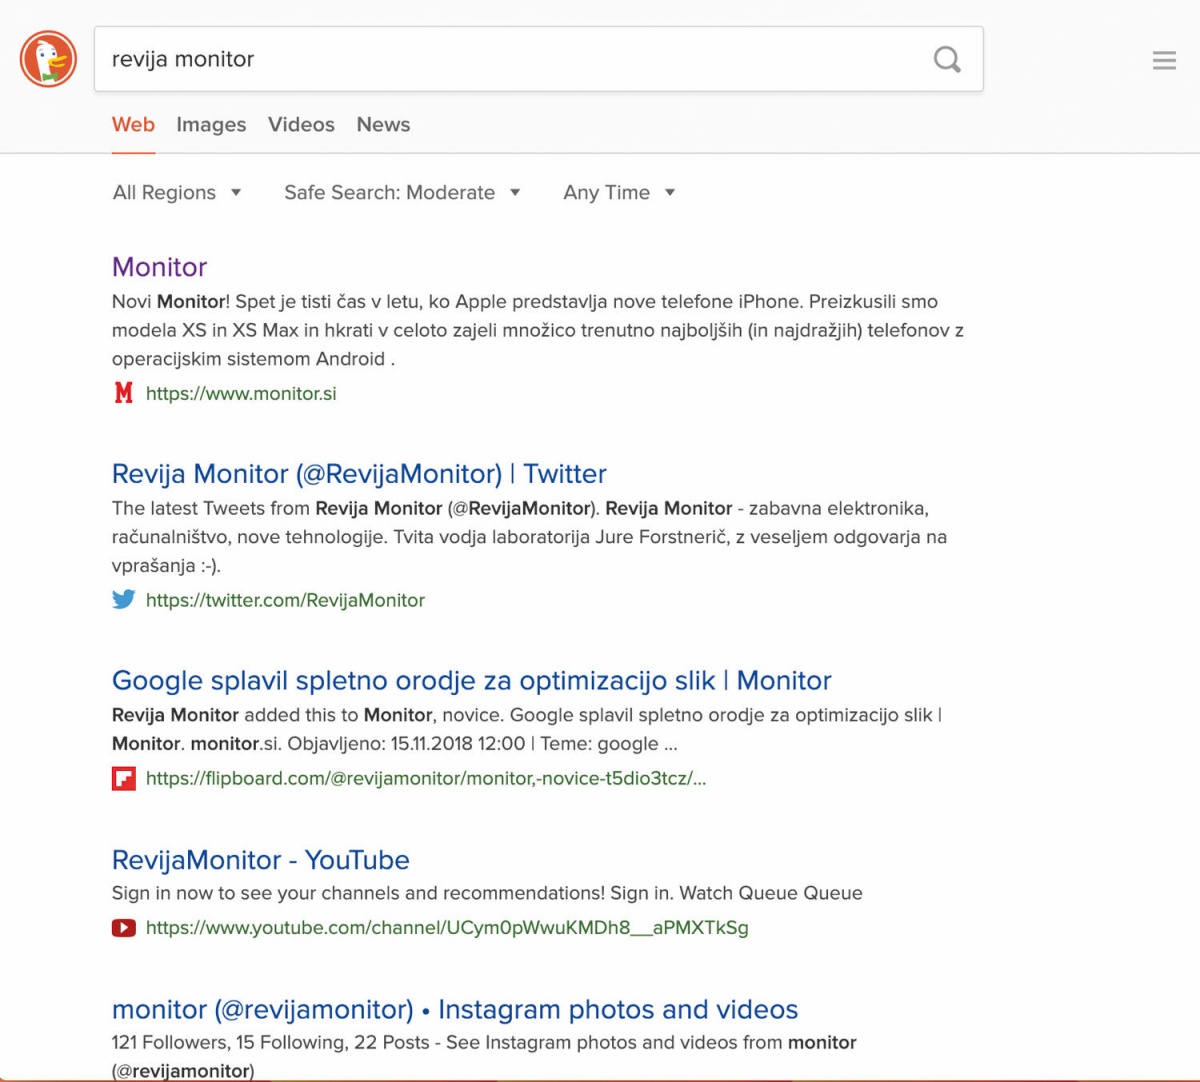Open the Safe Search: Moderate dropdown
Viewport: 1200px width, 1082px height.
(402, 192)
